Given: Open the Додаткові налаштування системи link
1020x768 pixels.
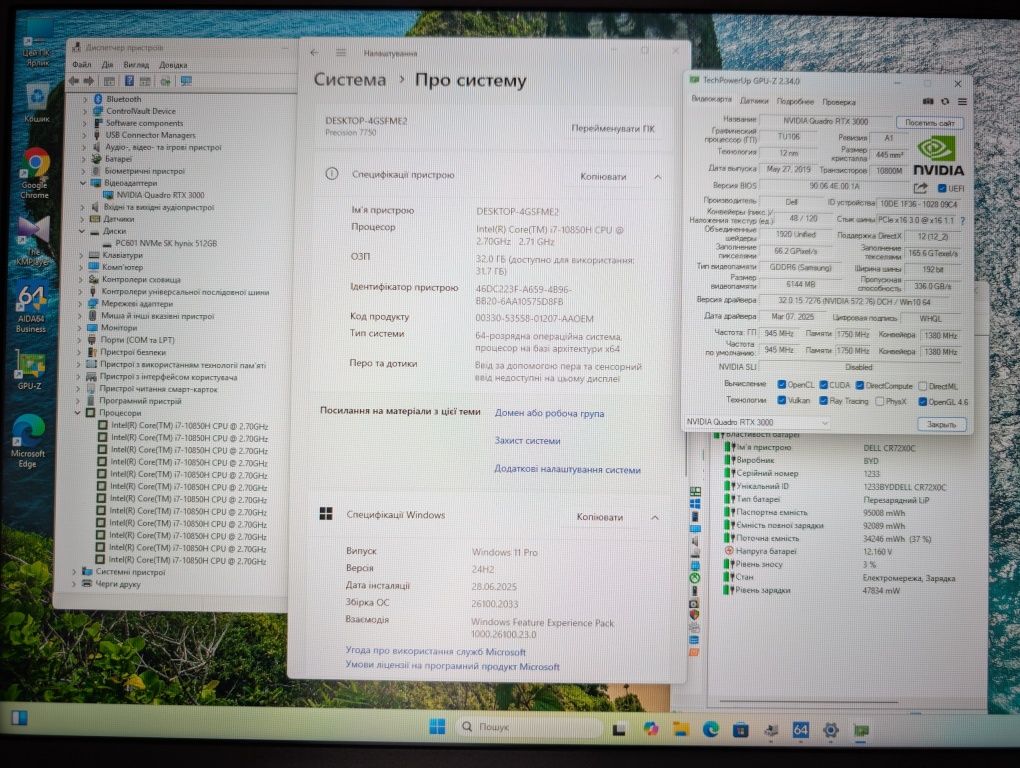Looking at the screenshot, I should (x=567, y=469).
